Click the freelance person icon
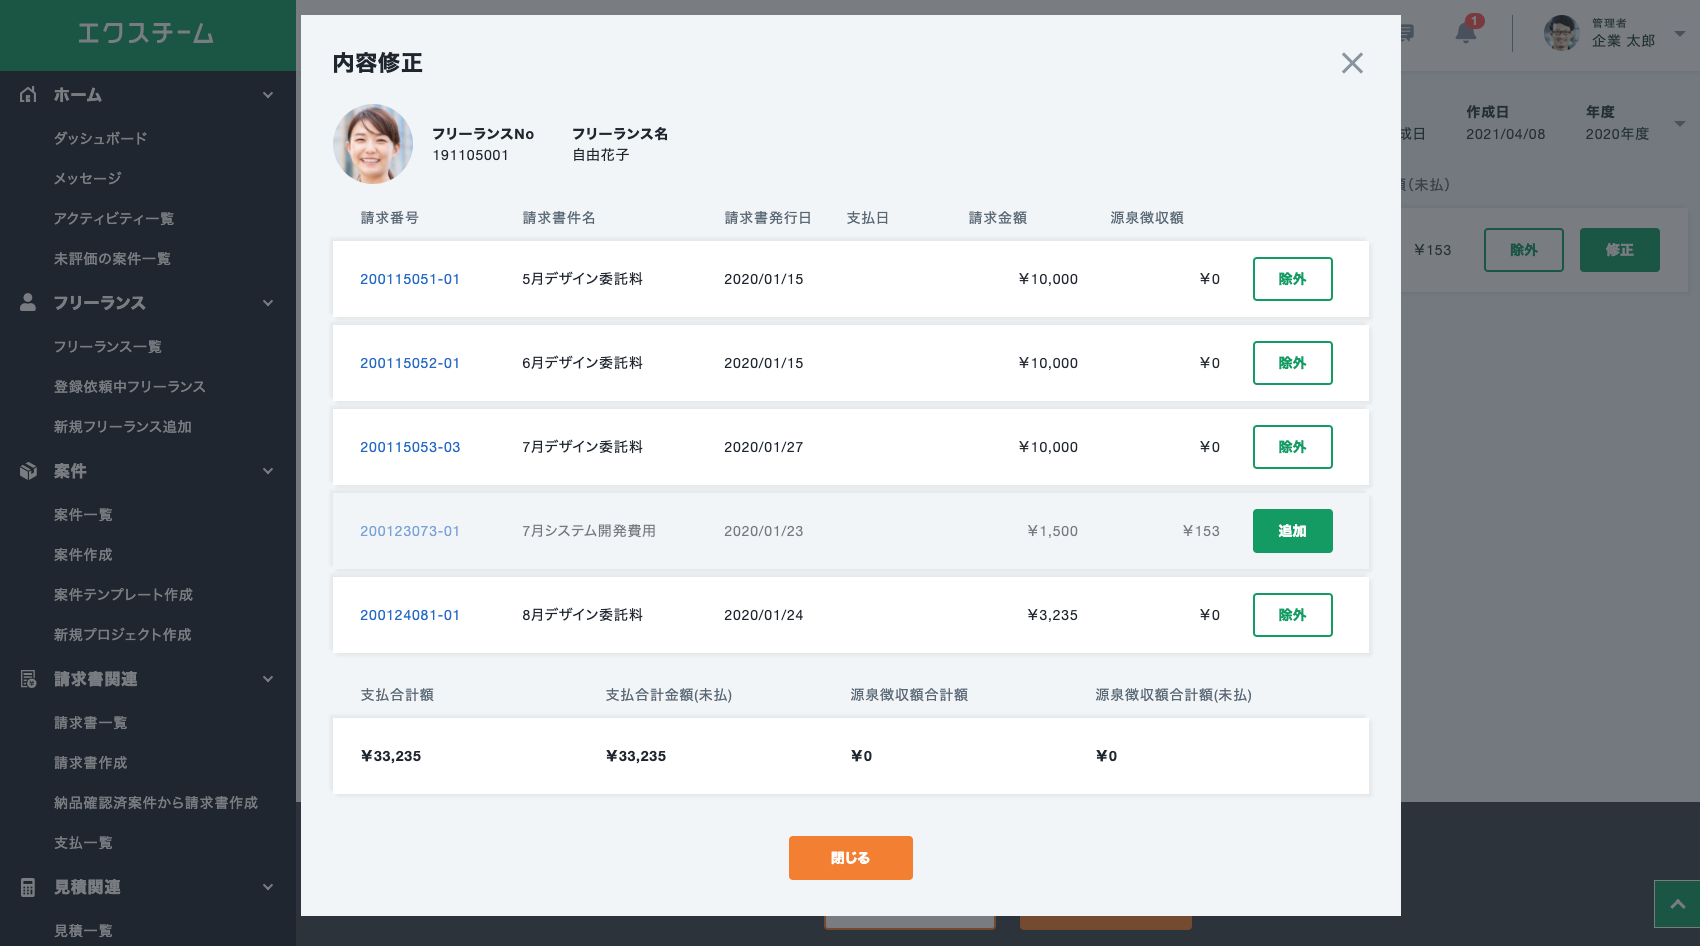Viewport: 1700px width, 946px height. [x=28, y=302]
